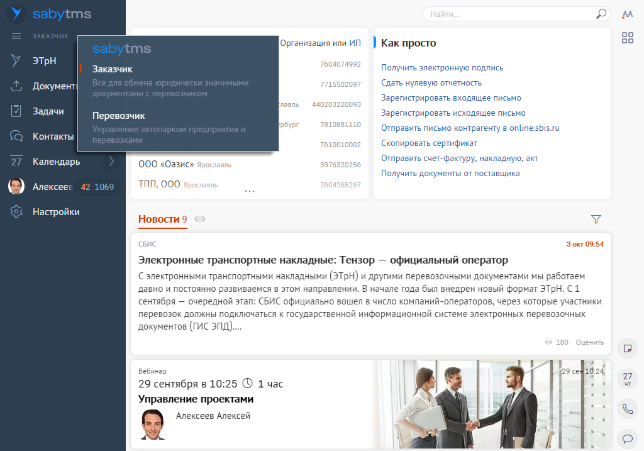Click Получить документы от поставщика link
Screen dimensions: 644x451
click(x=451, y=173)
